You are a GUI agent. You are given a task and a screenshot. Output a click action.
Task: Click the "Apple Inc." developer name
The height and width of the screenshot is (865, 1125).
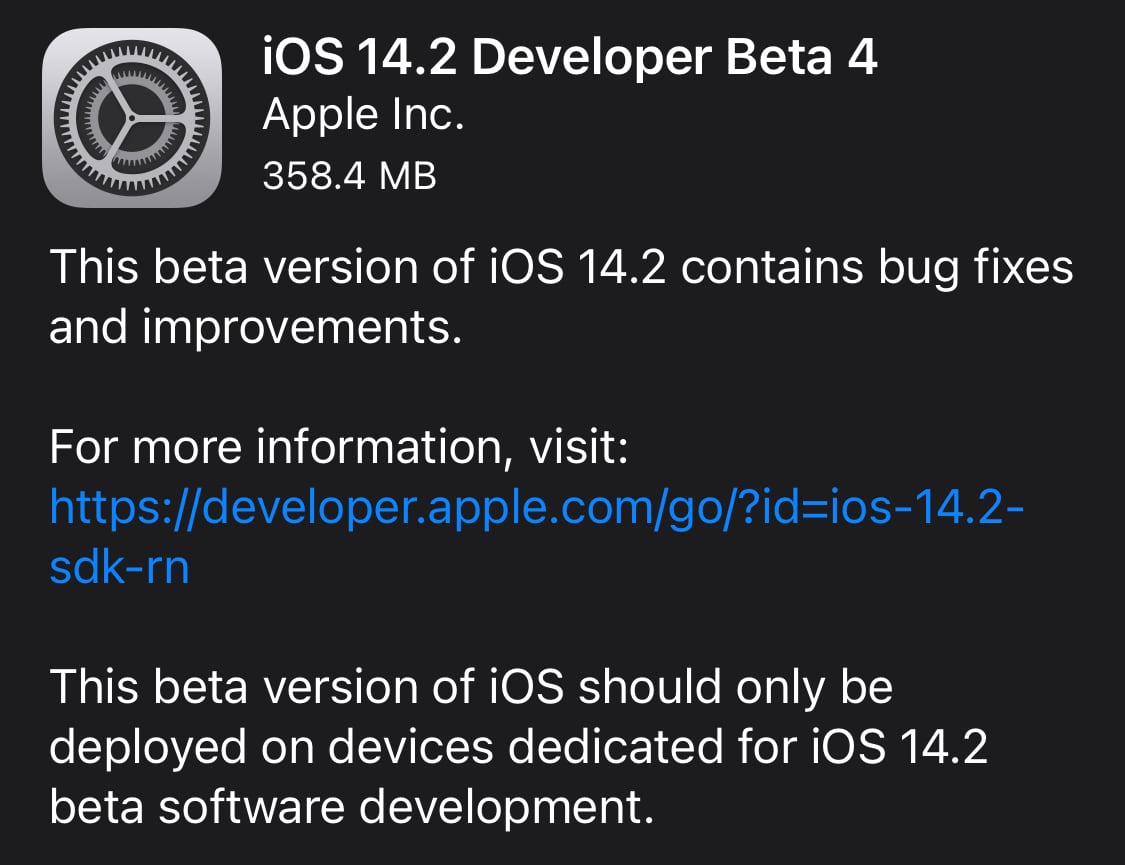[363, 117]
